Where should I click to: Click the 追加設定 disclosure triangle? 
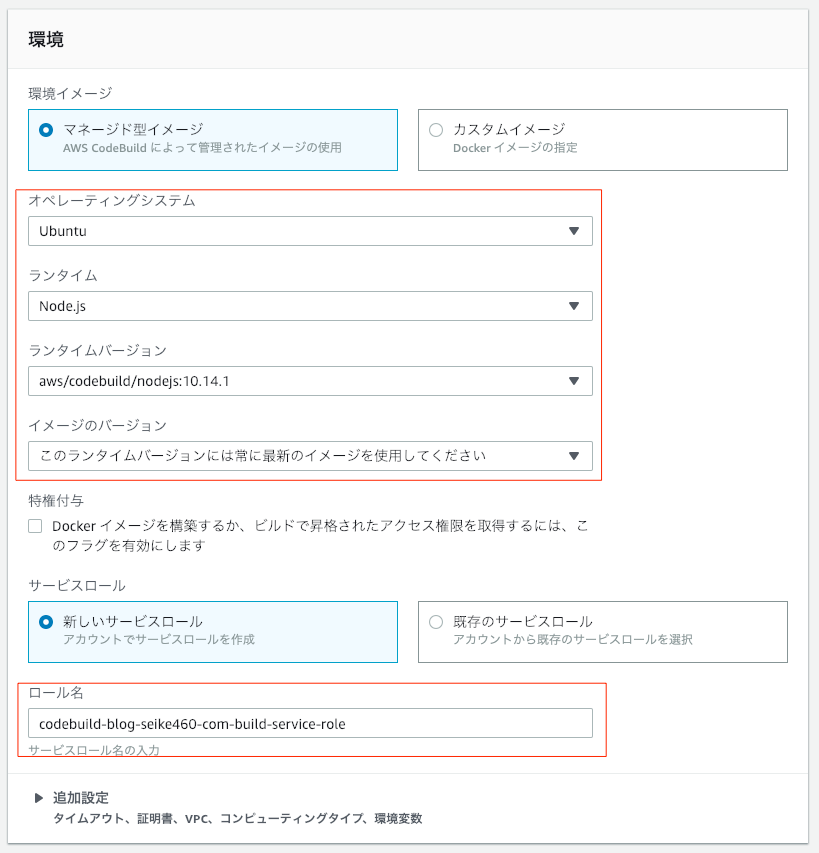[37, 798]
